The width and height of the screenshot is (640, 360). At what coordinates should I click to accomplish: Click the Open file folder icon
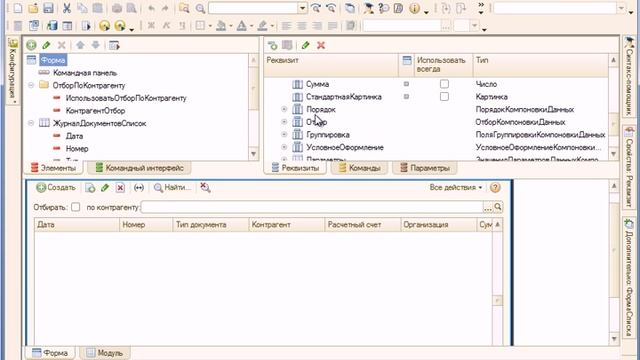point(33,8)
